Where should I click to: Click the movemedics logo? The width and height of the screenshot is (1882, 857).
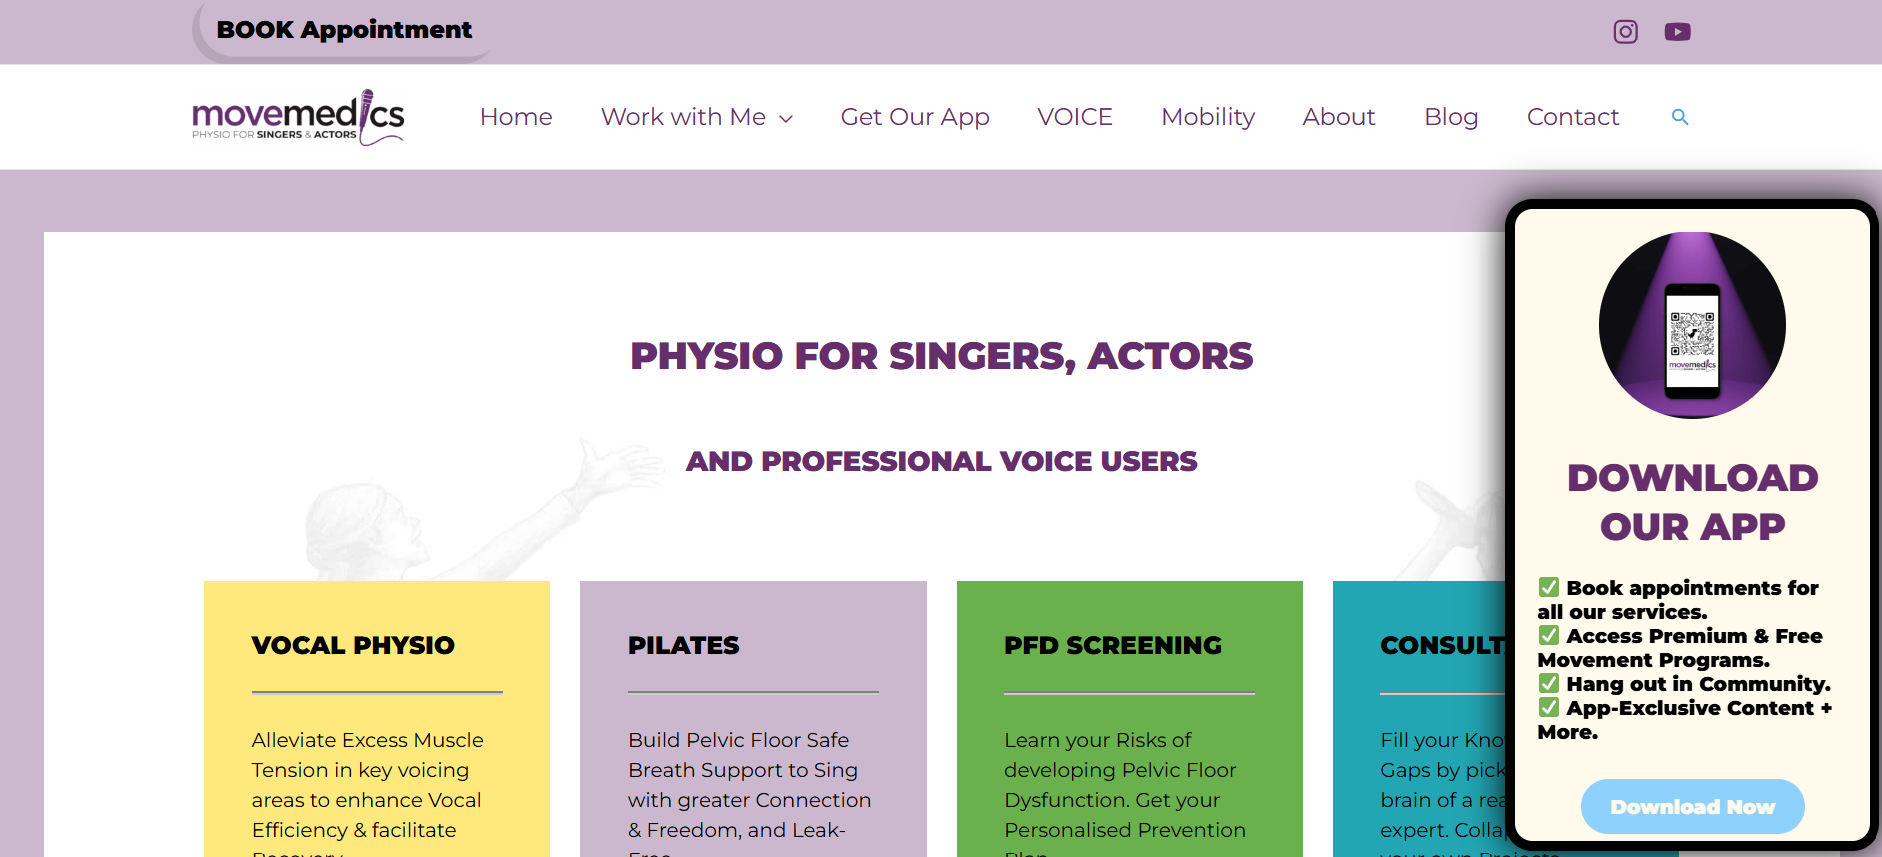click(x=298, y=117)
